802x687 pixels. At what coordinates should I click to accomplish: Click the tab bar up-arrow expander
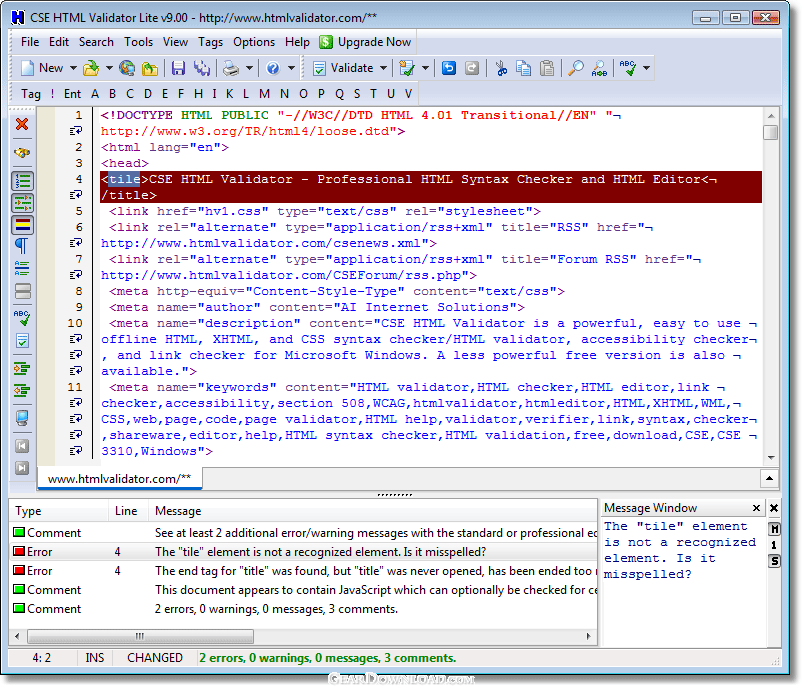[769, 479]
